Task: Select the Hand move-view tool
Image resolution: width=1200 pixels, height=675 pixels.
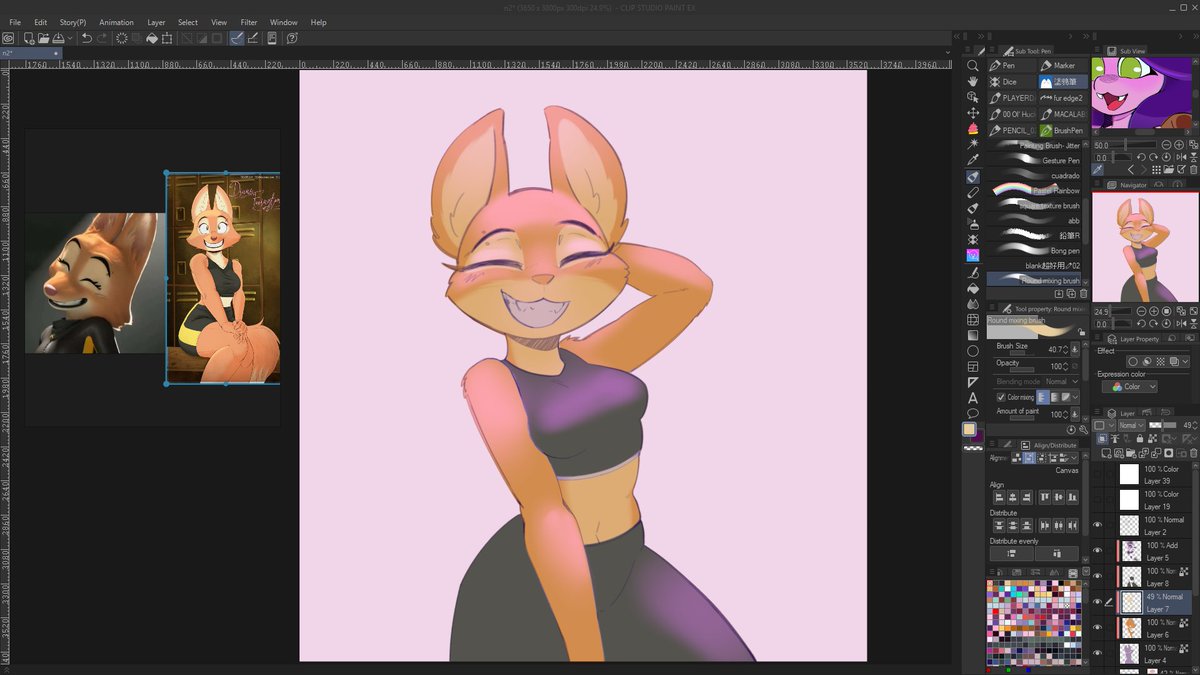Action: pyautogui.click(x=972, y=82)
